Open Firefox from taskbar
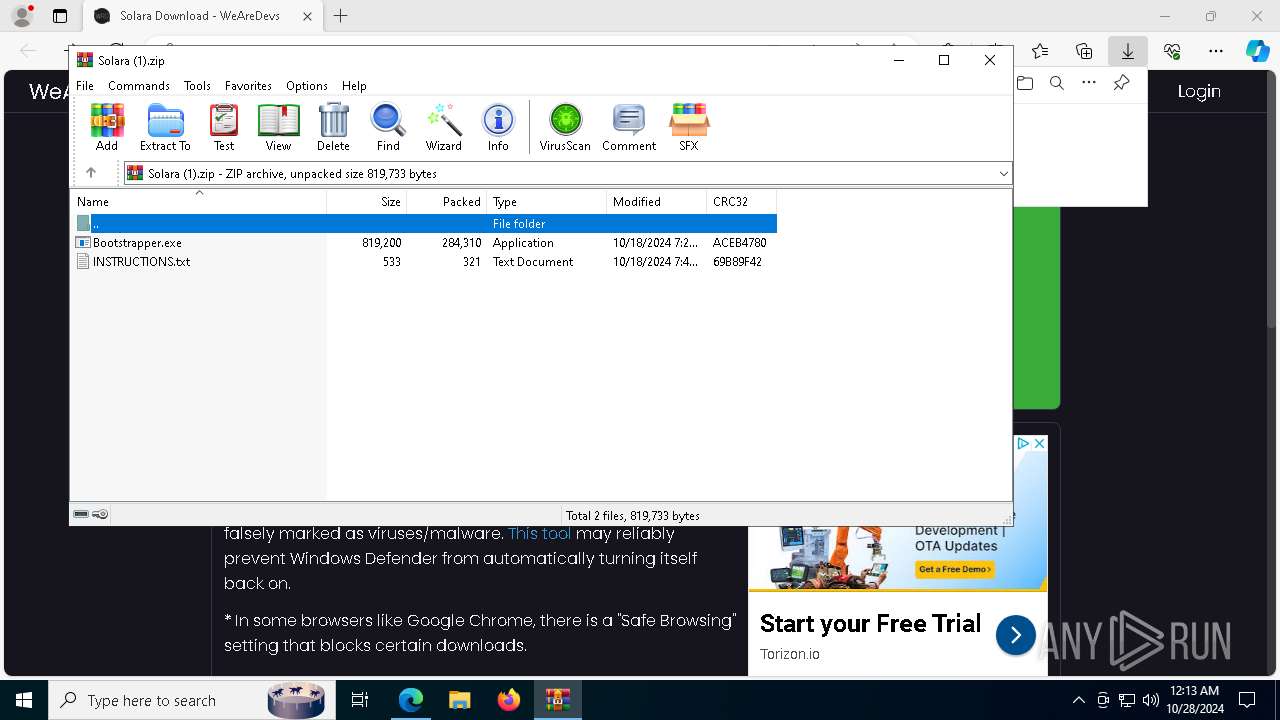This screenshot has height=720, width=1280. point(509,700)
